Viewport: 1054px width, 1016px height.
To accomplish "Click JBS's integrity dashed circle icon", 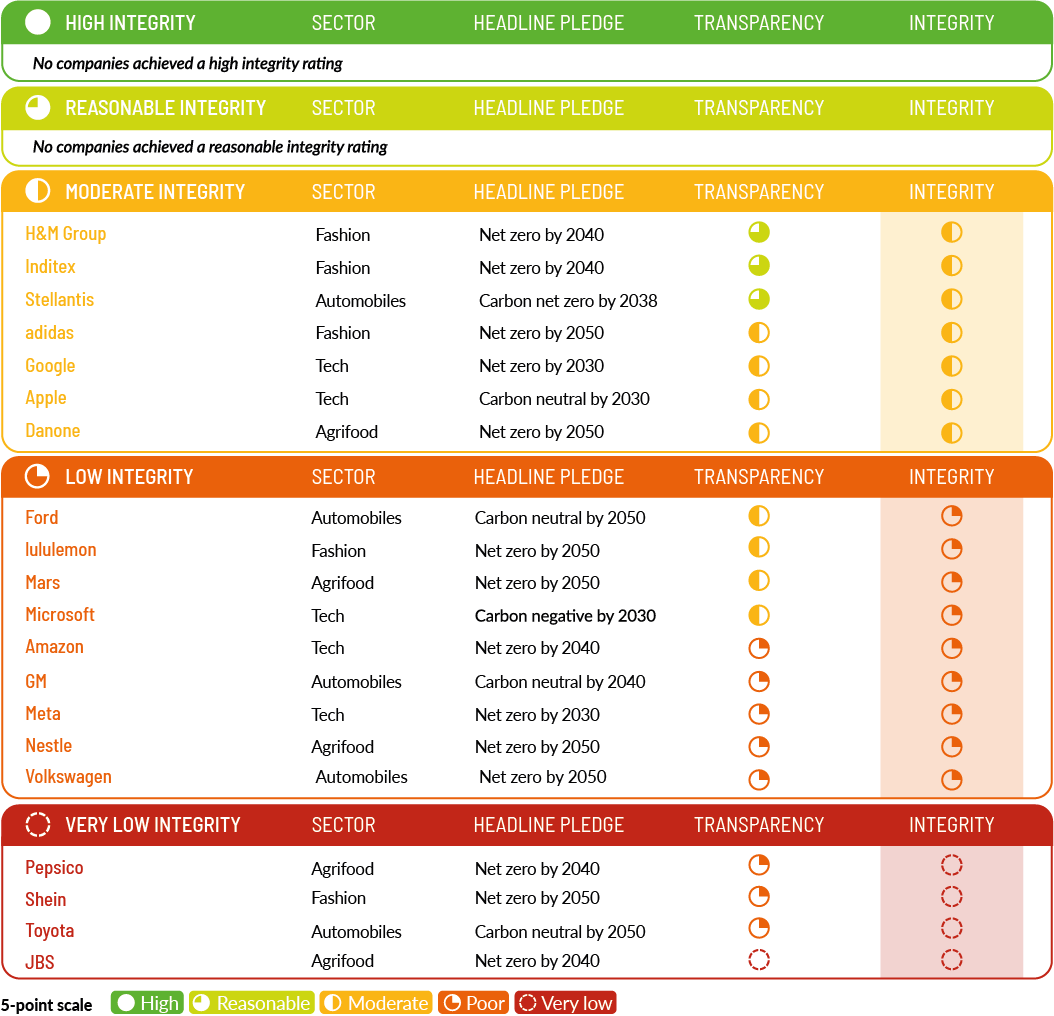I will coord(951,960).
